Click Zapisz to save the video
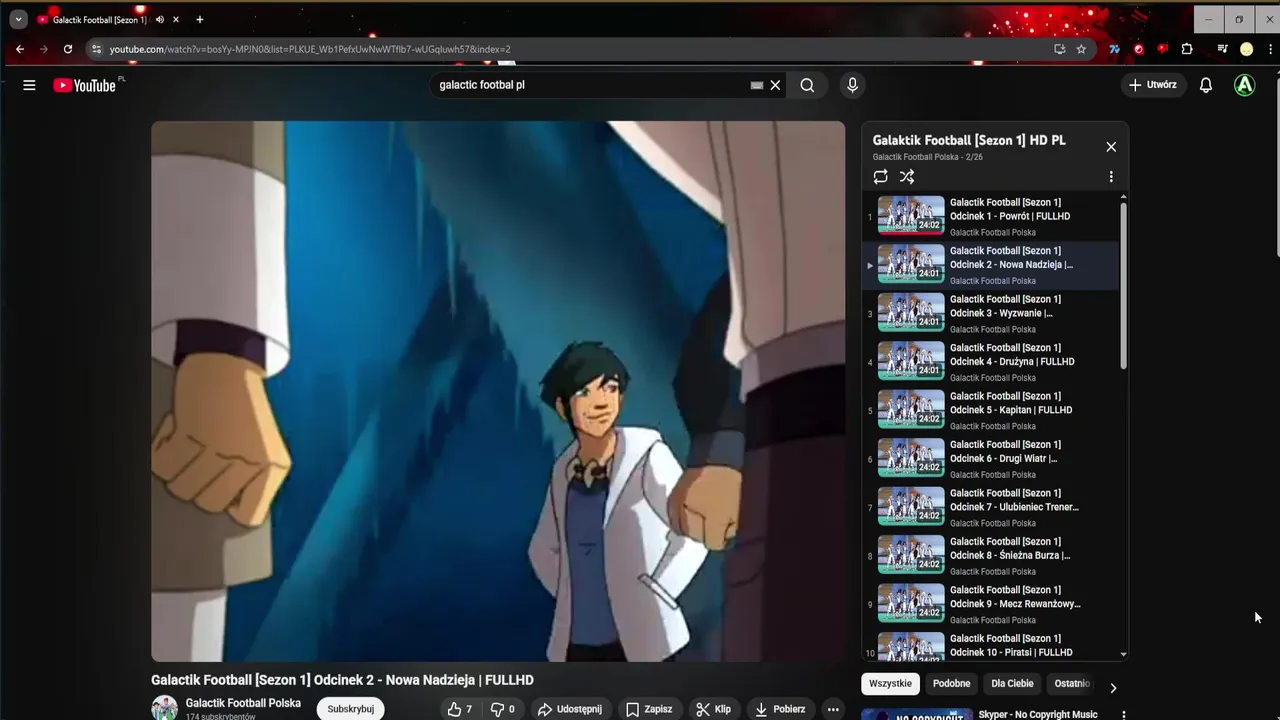 coord(649,709)
